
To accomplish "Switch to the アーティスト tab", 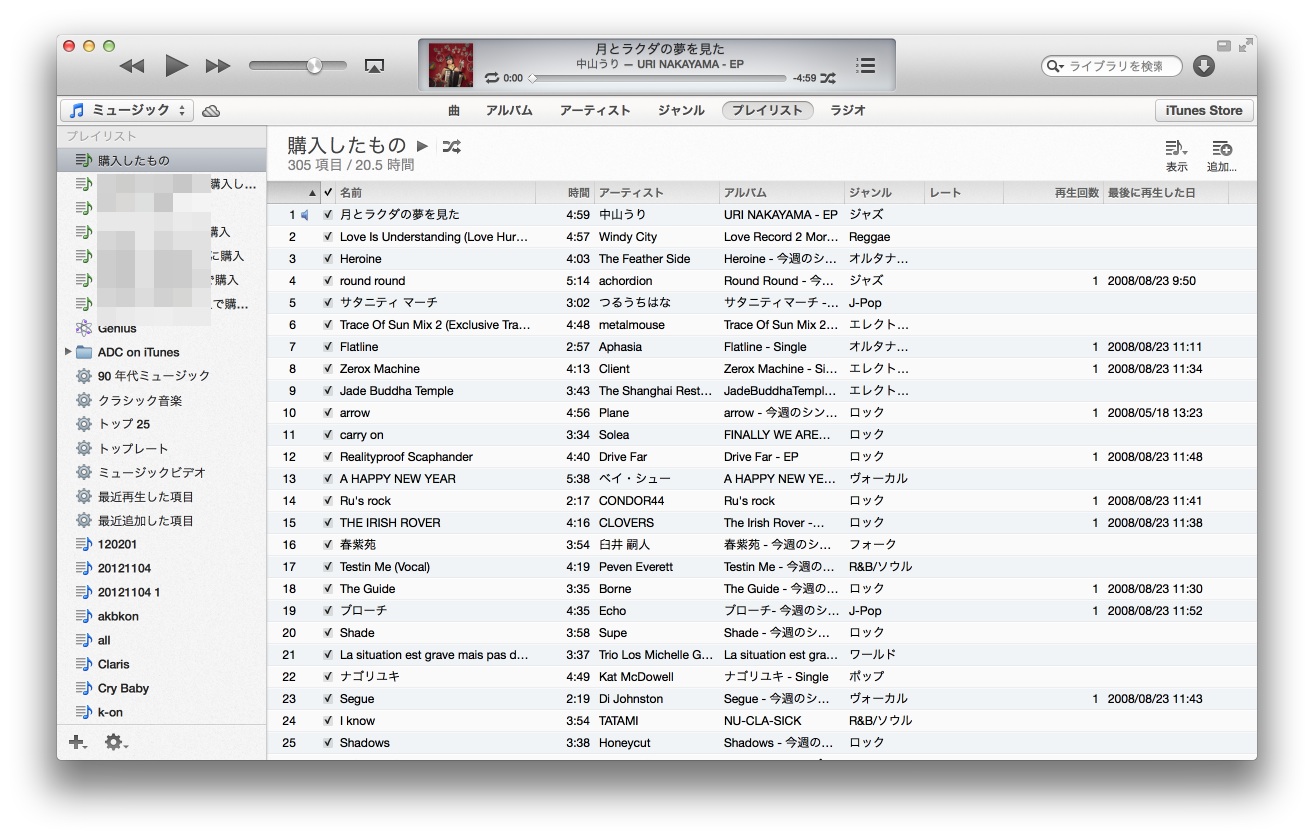I will pyautogui.click(x=595, y=110).
